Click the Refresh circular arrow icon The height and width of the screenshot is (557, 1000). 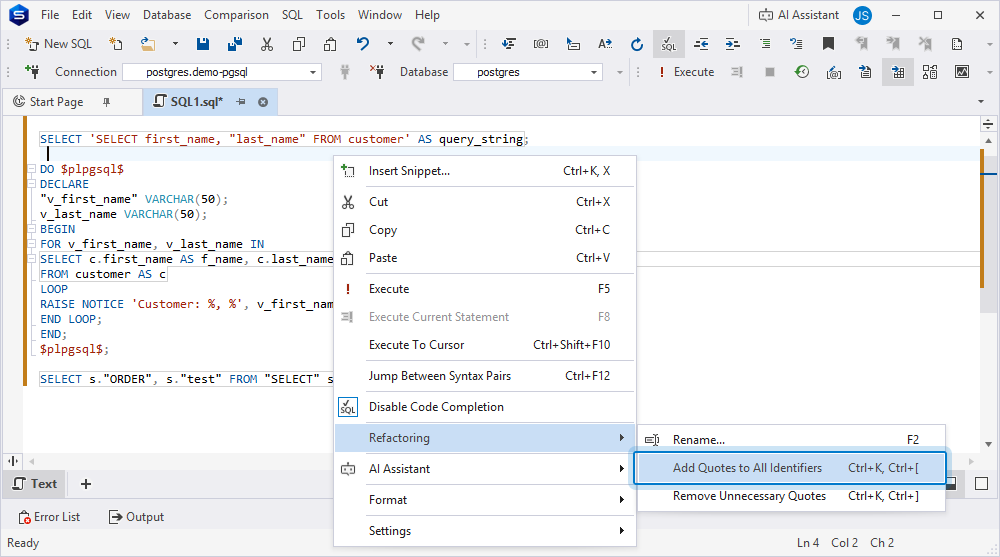(x=636, y=44)
